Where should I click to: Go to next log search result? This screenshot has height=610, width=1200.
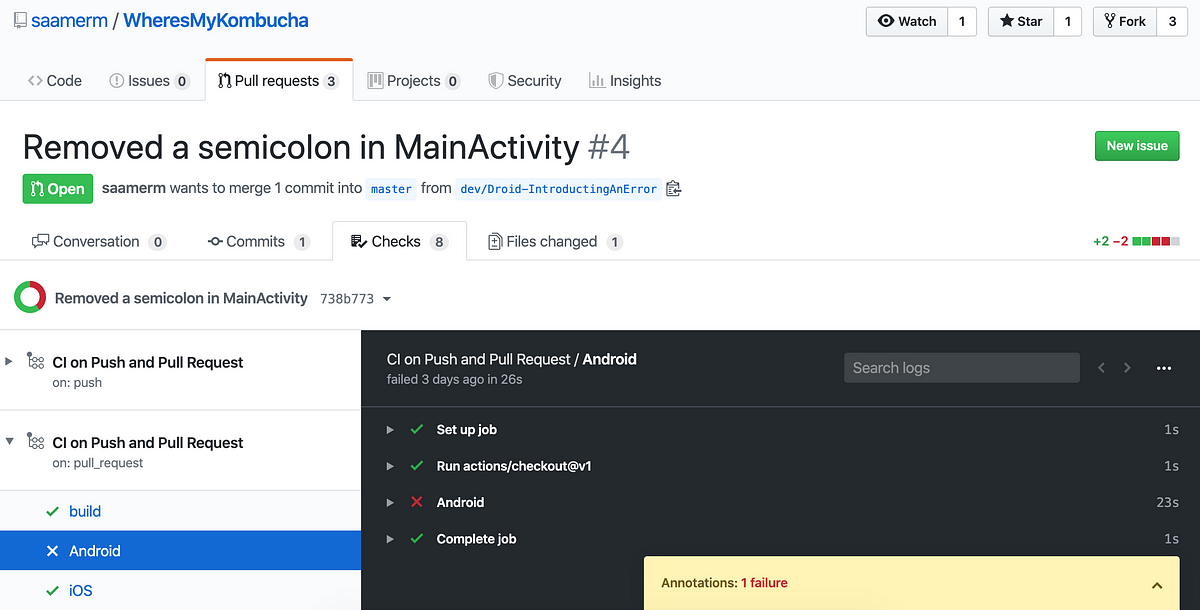coord(1127,368)
